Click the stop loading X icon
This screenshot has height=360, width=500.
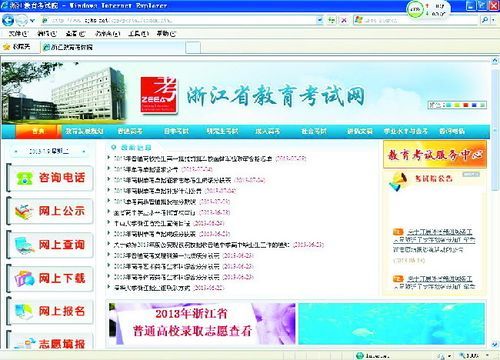(344, 20)
